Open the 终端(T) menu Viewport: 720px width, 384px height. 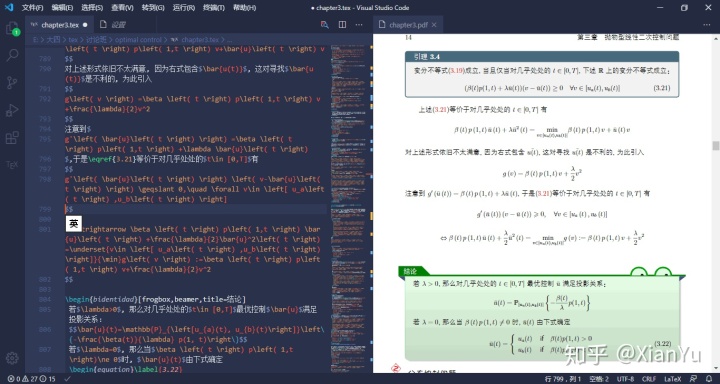[214, 8]
